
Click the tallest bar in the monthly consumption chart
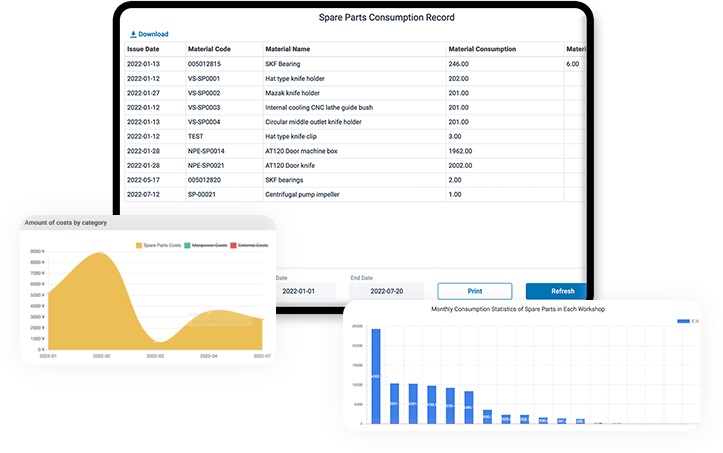(x=376, y=375)
